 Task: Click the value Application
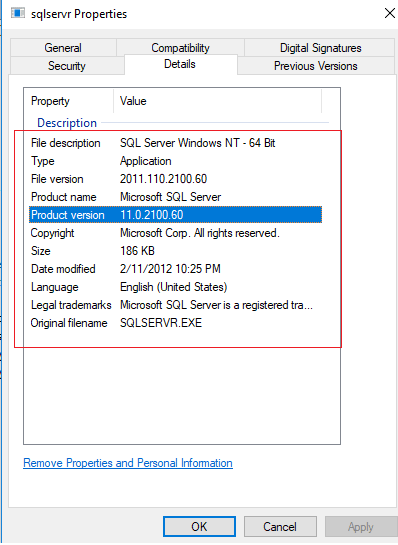click(x=146, y=161)
